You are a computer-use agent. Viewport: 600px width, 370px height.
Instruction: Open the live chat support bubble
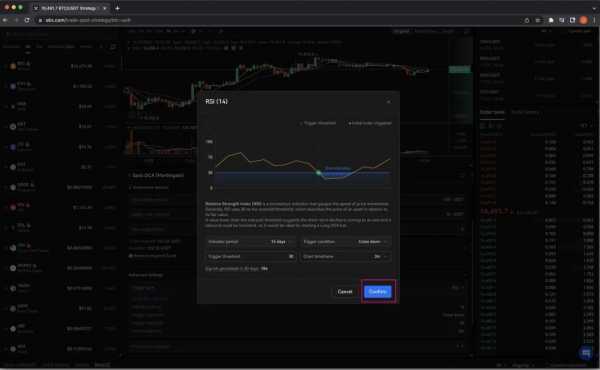[x=585, y=352]
